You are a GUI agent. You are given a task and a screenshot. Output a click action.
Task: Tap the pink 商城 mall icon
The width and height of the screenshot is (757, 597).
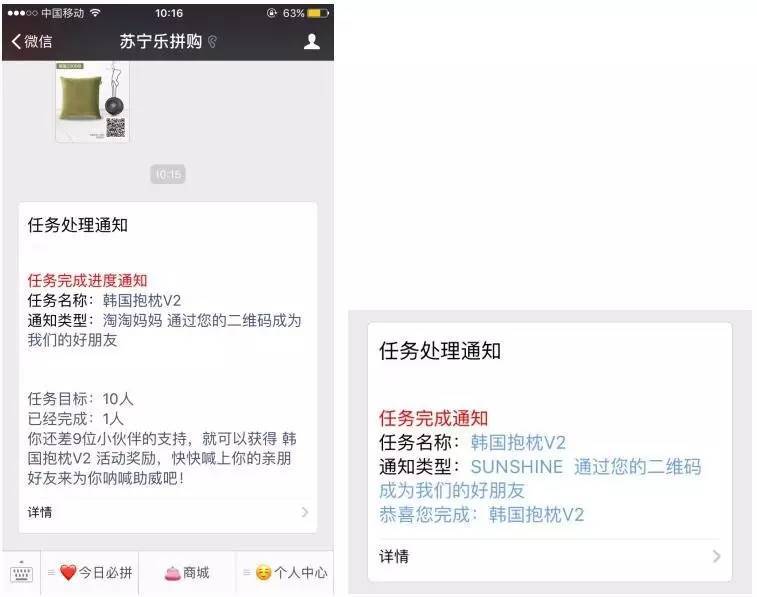172,573
